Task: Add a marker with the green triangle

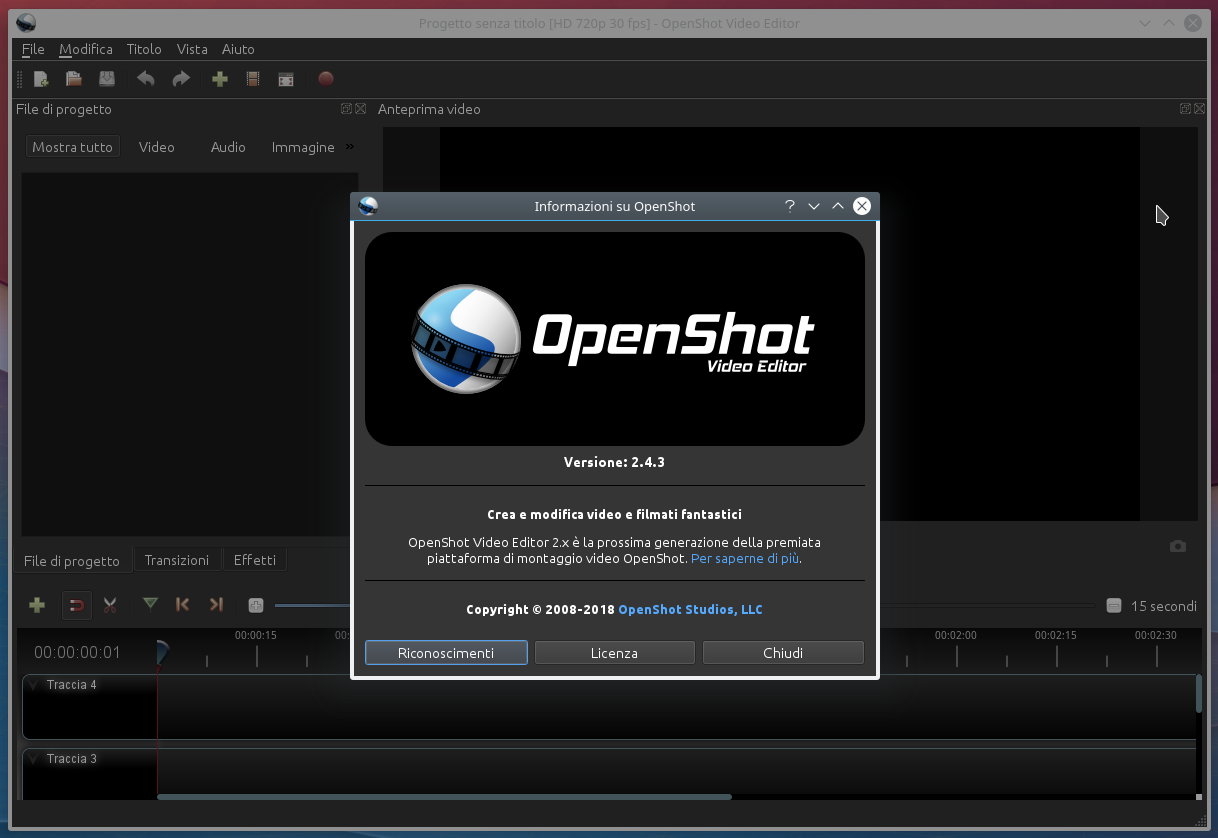Action: [x=150, y=604]
